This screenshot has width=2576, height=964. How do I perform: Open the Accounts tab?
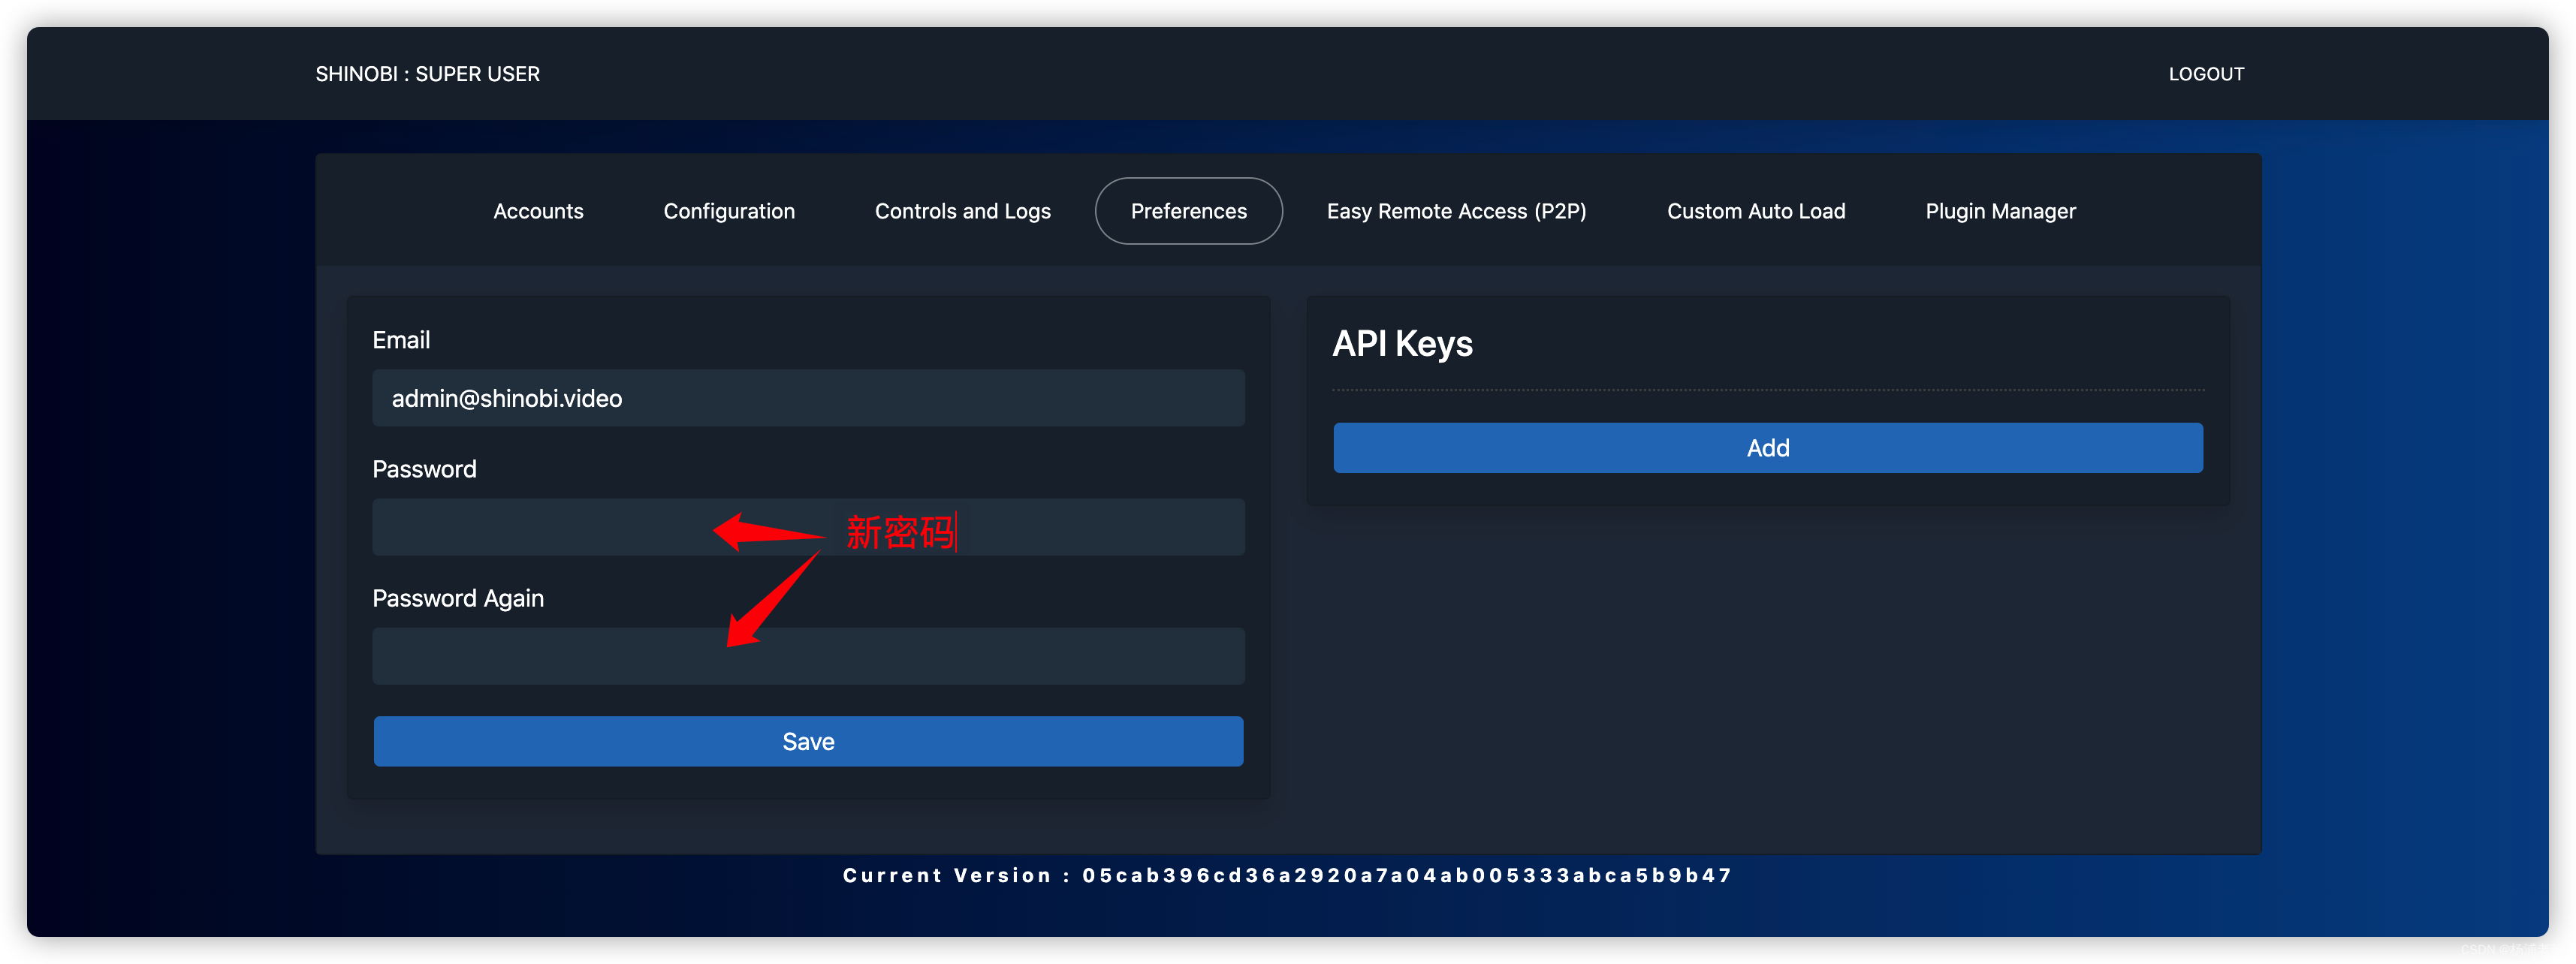pyautogui.click(x=538, y=211)
